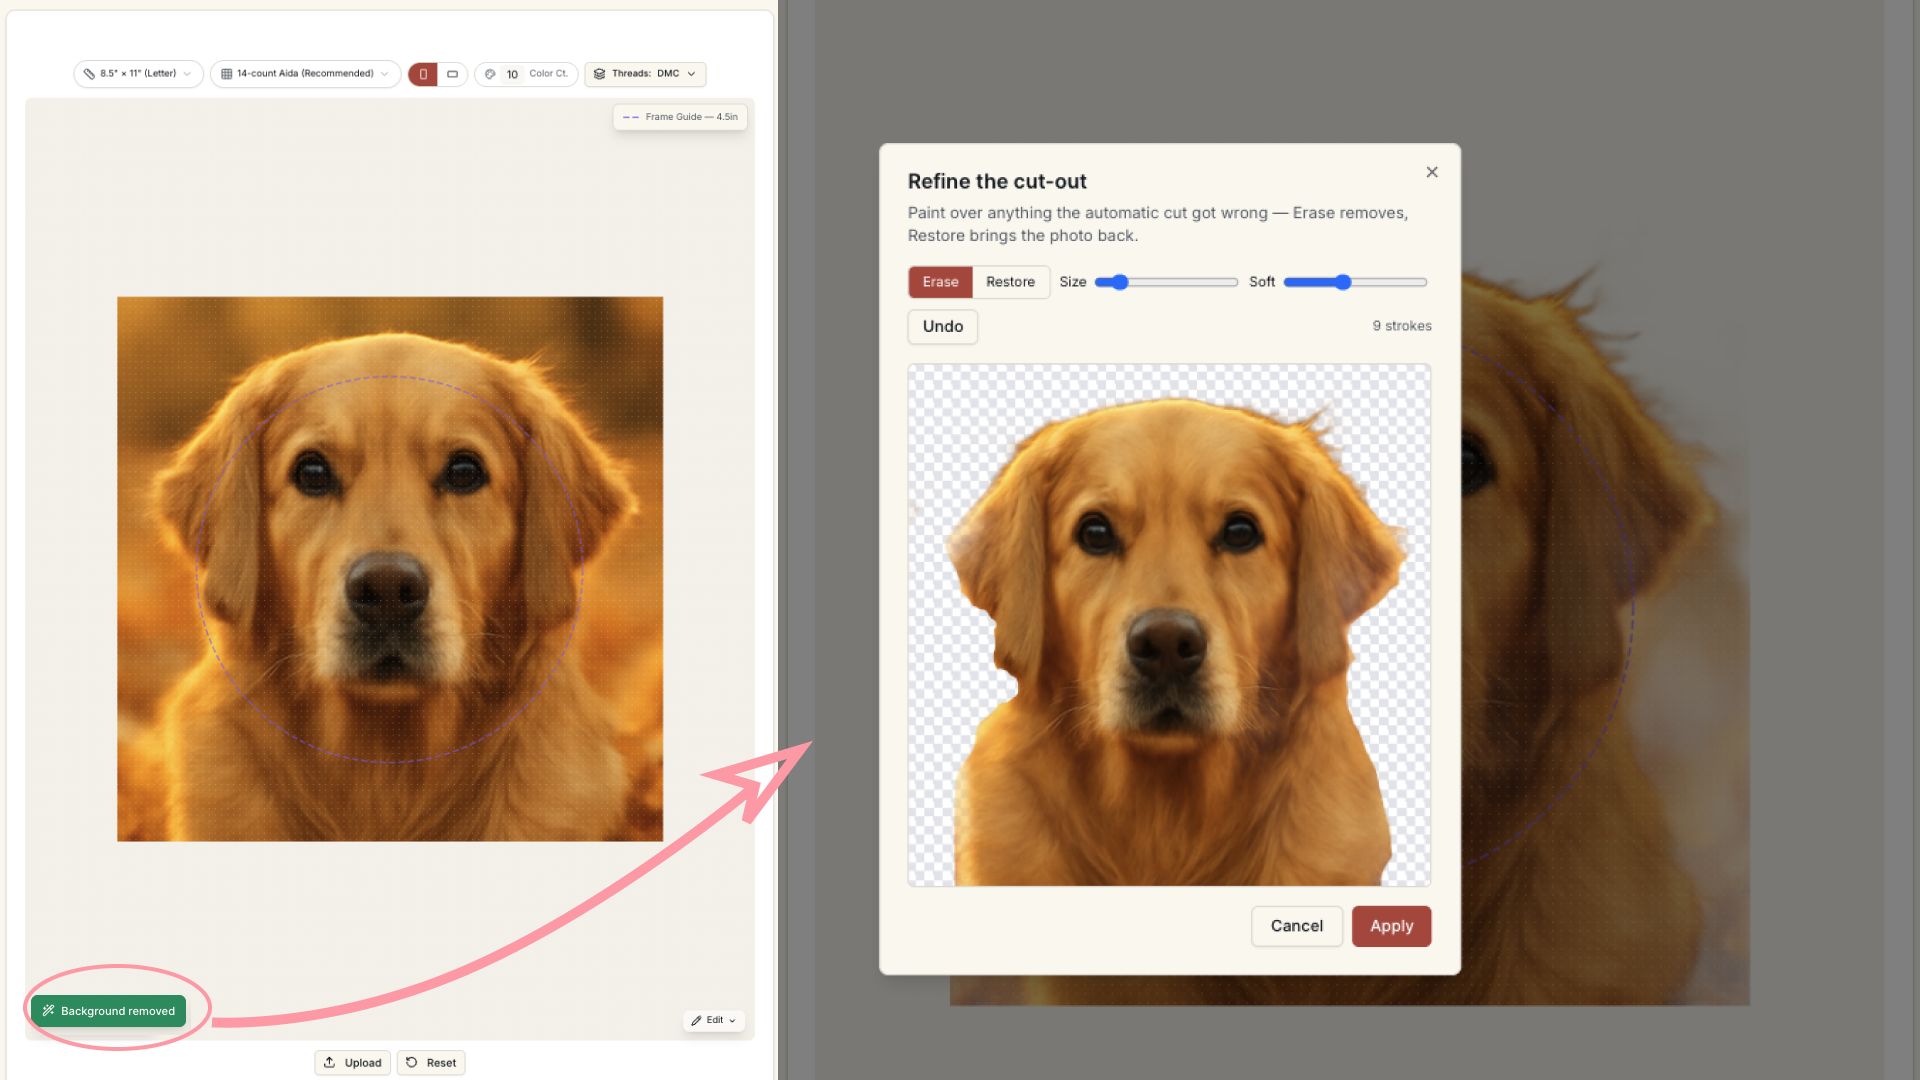Adjust the Soft slider handle

1343,282
